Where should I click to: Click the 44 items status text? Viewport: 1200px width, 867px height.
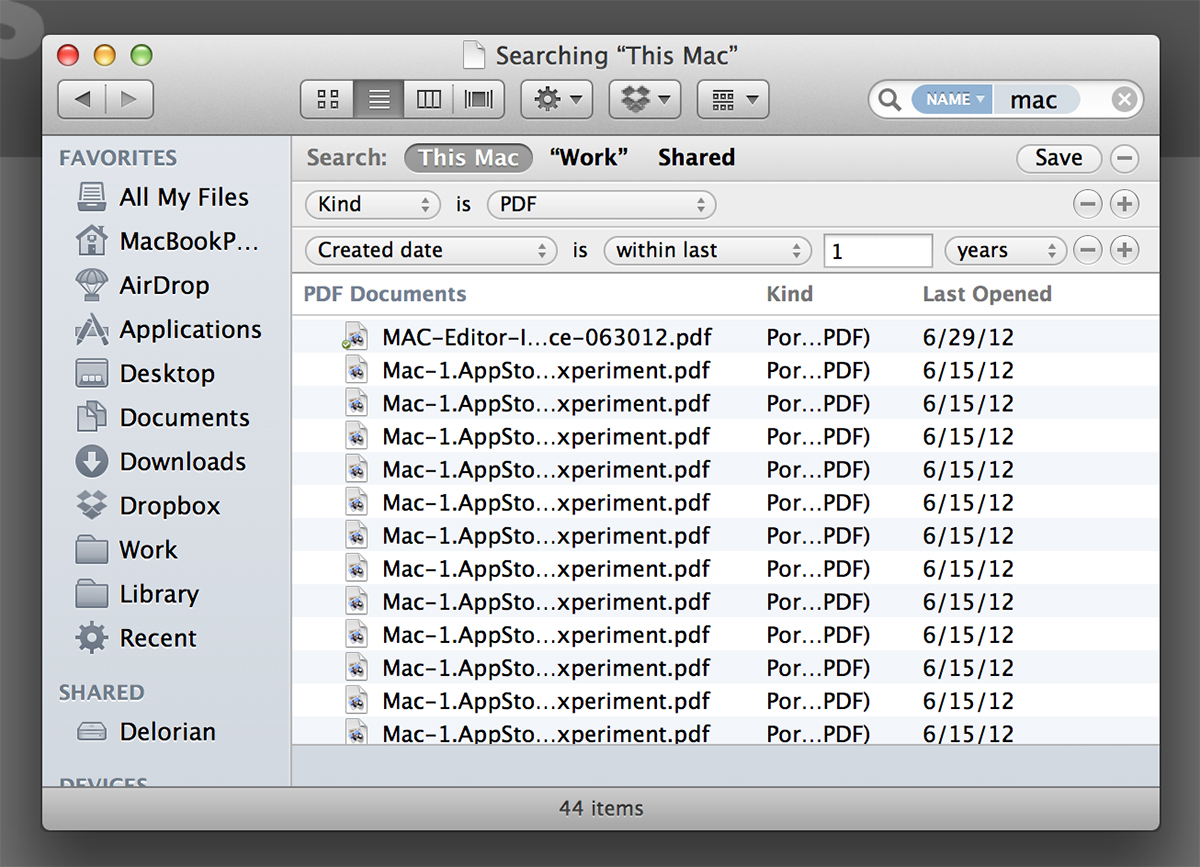pos(601,808)
